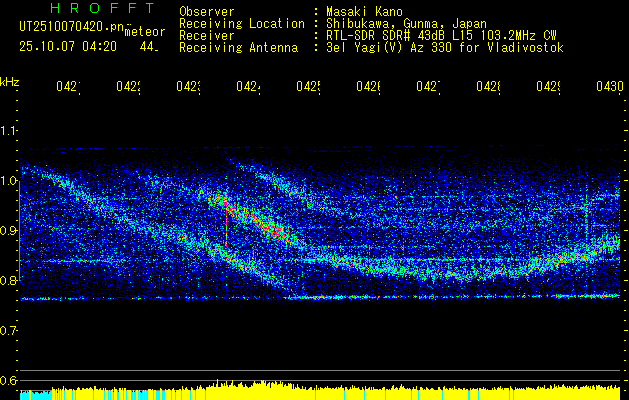Click the yellow signal-level bar at the bottom
Viewport: 629px width, 400px height.
point(336,393)
